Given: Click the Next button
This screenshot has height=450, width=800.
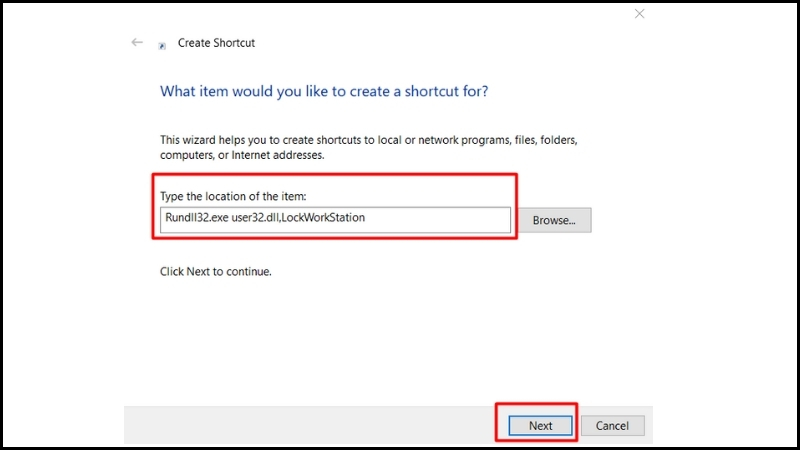Looking at the screenshot, I should click(540, 426).
